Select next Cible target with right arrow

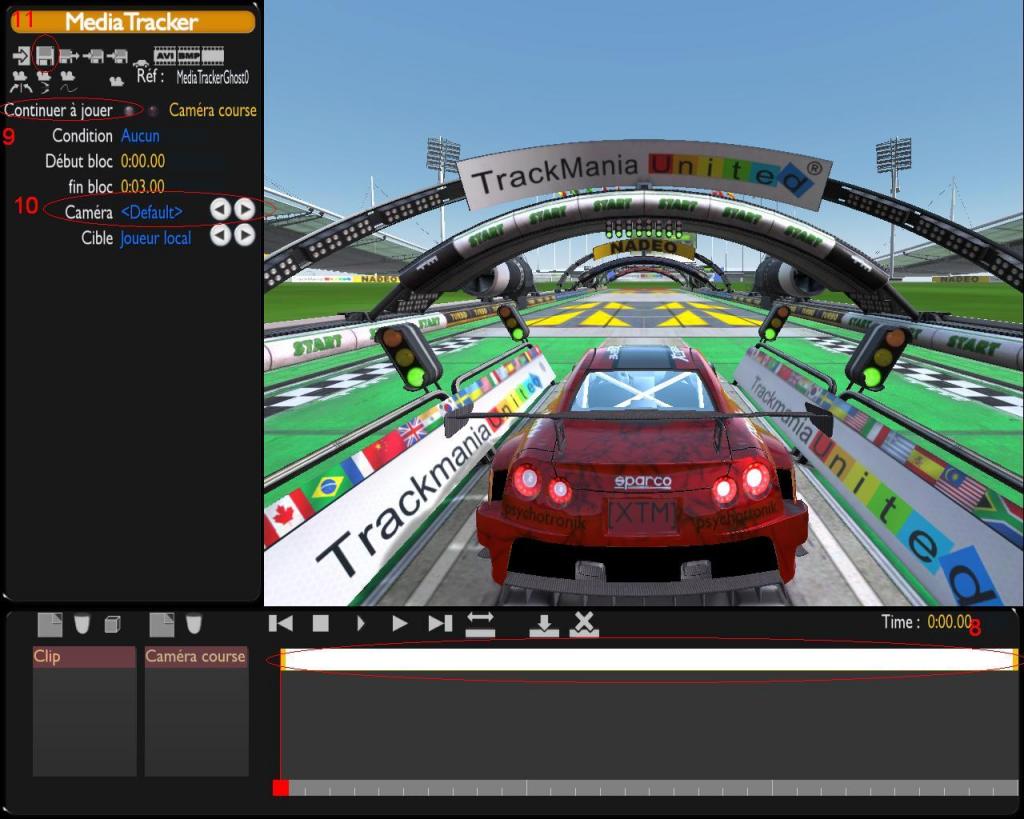[245, 235]
